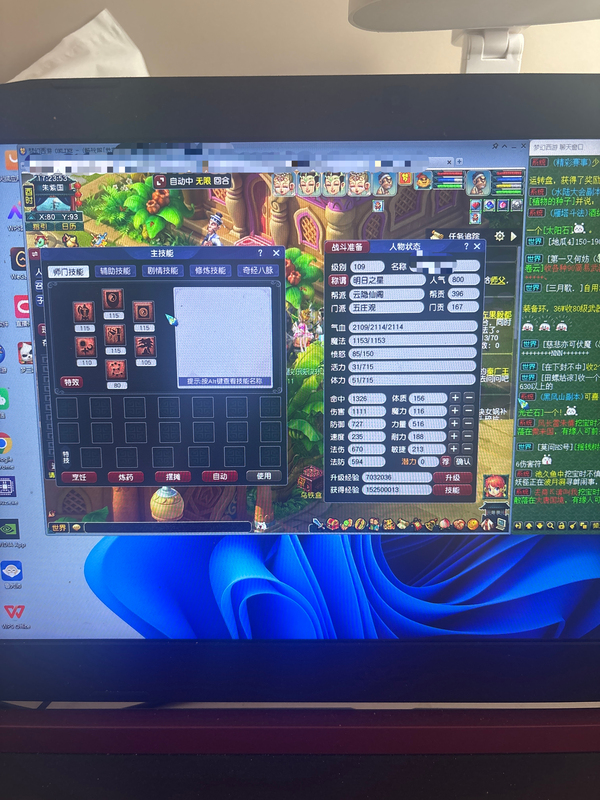Viewport: 600px width, 800px height.
Task: Click the 确认 button next to 潜力
Action: pyautogui.click(x=463, y=462)
